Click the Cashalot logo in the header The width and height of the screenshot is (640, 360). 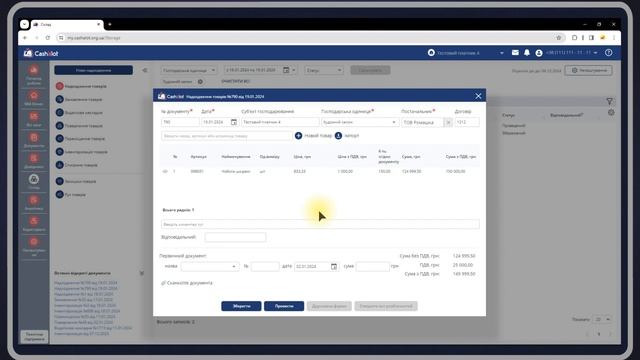click(x=41, y=53)
